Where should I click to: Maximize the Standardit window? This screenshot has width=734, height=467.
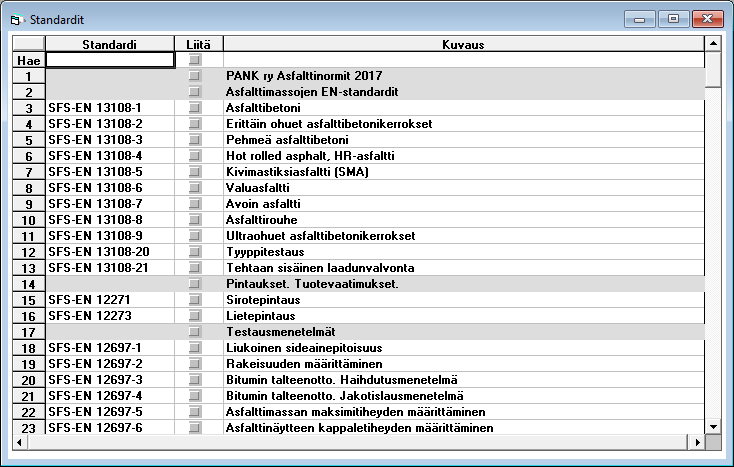pos(673,19)
